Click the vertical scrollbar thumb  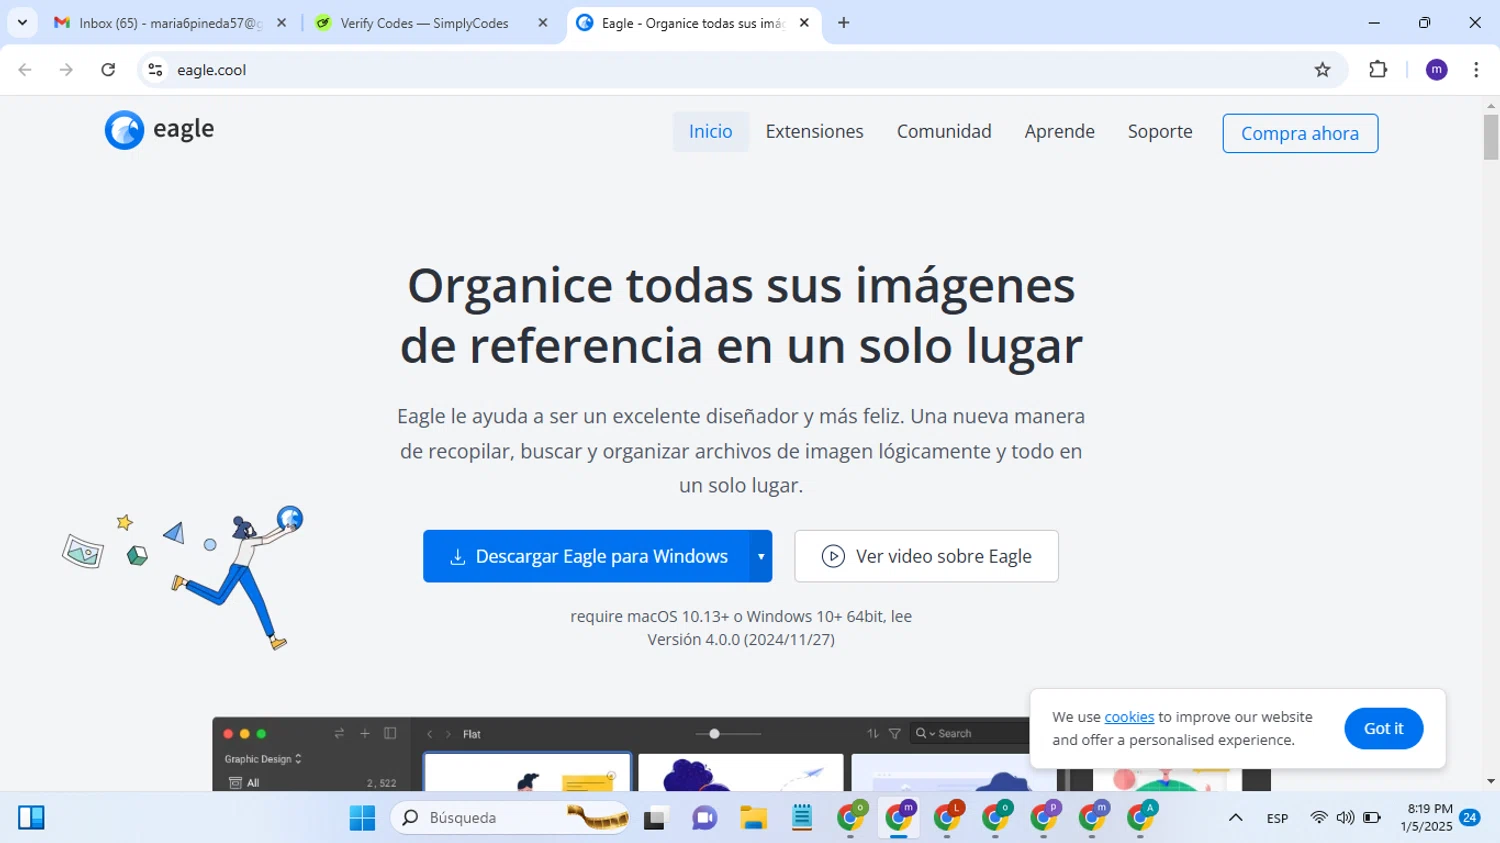coord(1491,137)
